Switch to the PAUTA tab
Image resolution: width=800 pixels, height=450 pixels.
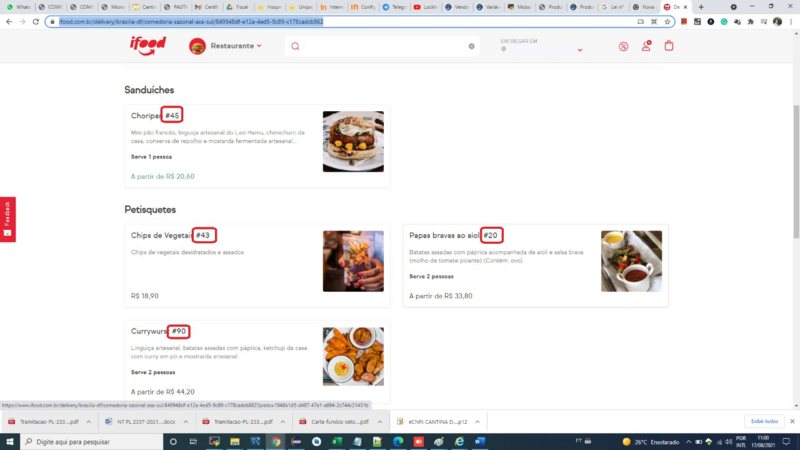pyautogui.click(x=176, y=7)
